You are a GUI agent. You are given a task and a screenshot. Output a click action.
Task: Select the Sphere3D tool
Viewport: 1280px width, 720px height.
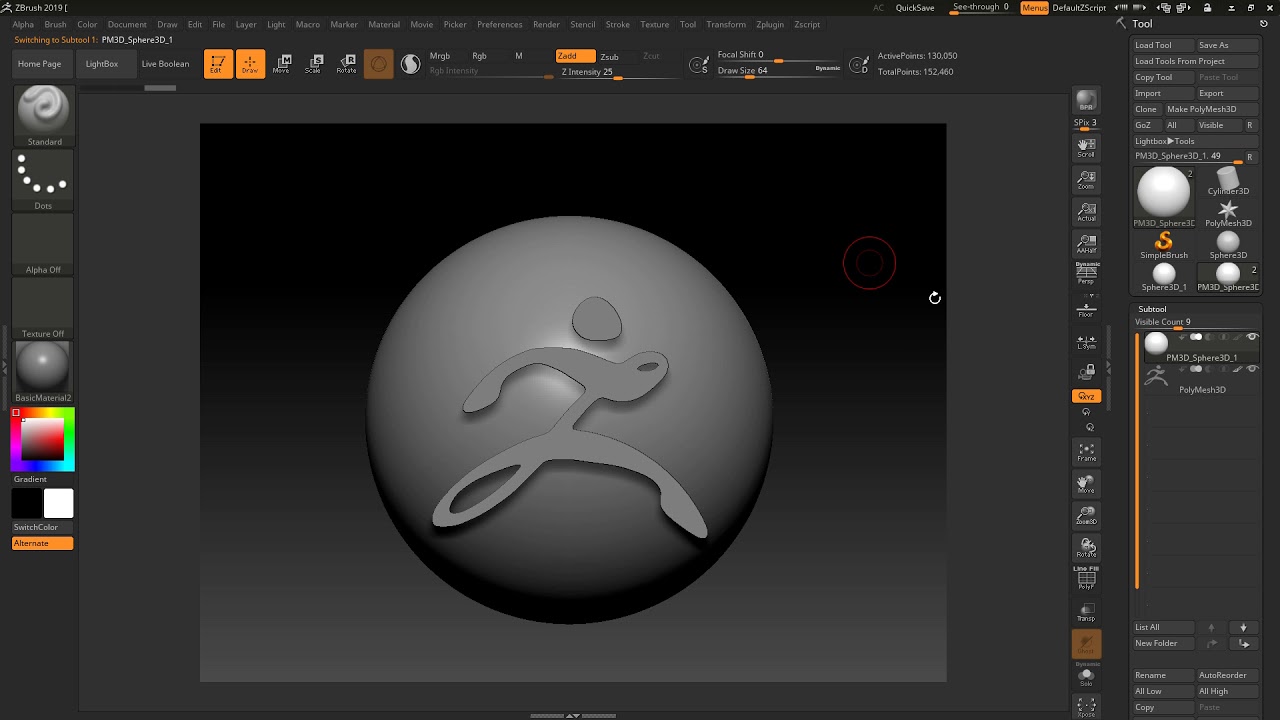pyautogui.click(x=1228, y=245)
